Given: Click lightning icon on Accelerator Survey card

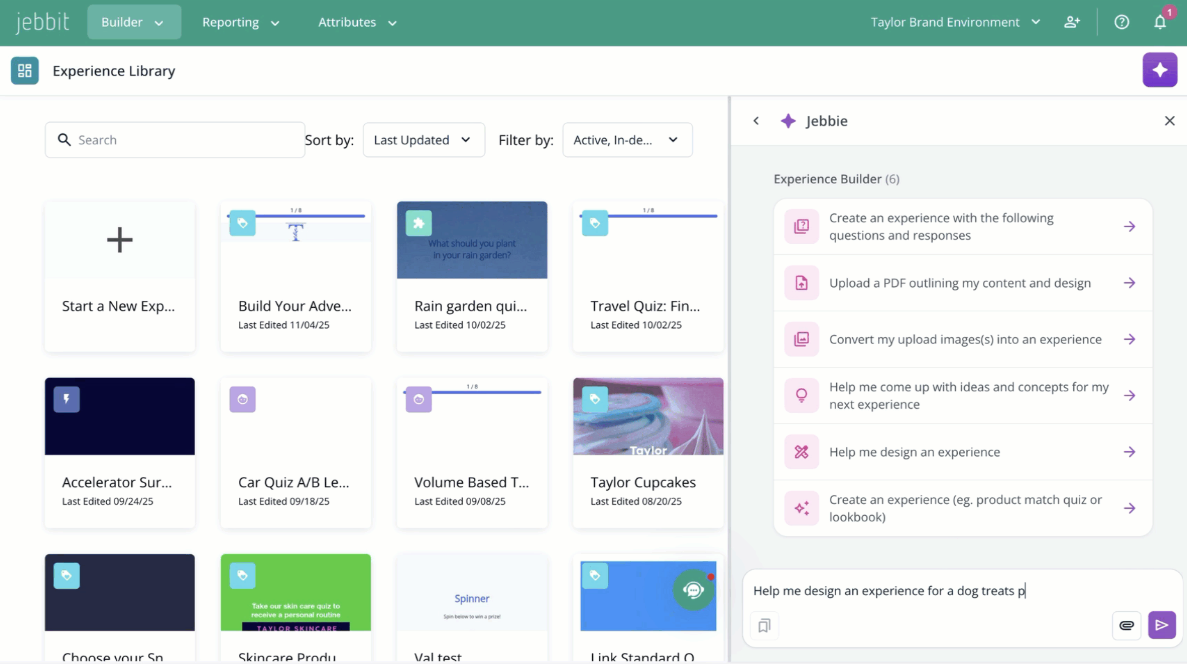Looking at the screenshot, I should coord(67,400).
